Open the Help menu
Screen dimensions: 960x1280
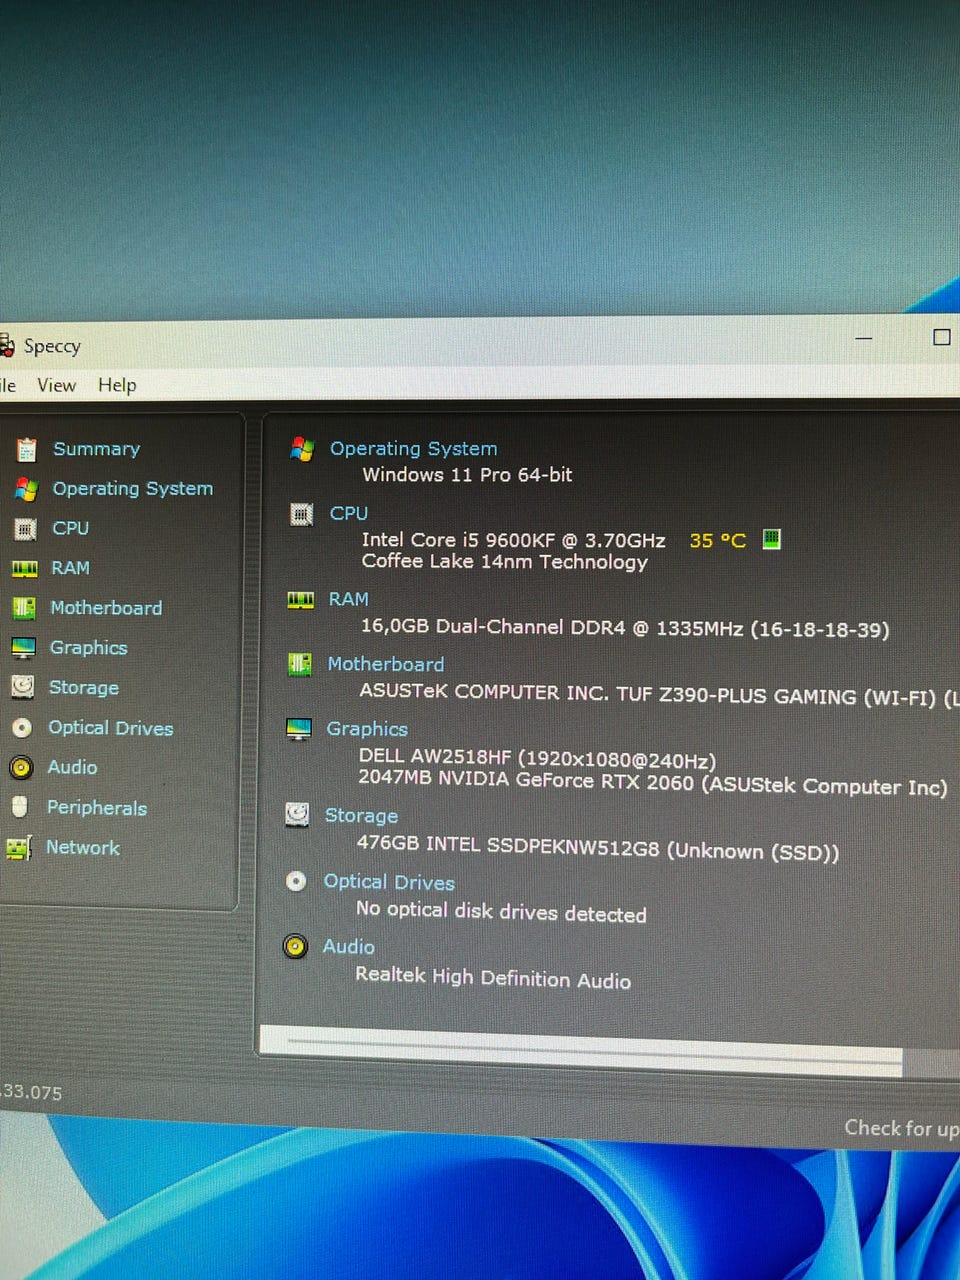[117, 385]
